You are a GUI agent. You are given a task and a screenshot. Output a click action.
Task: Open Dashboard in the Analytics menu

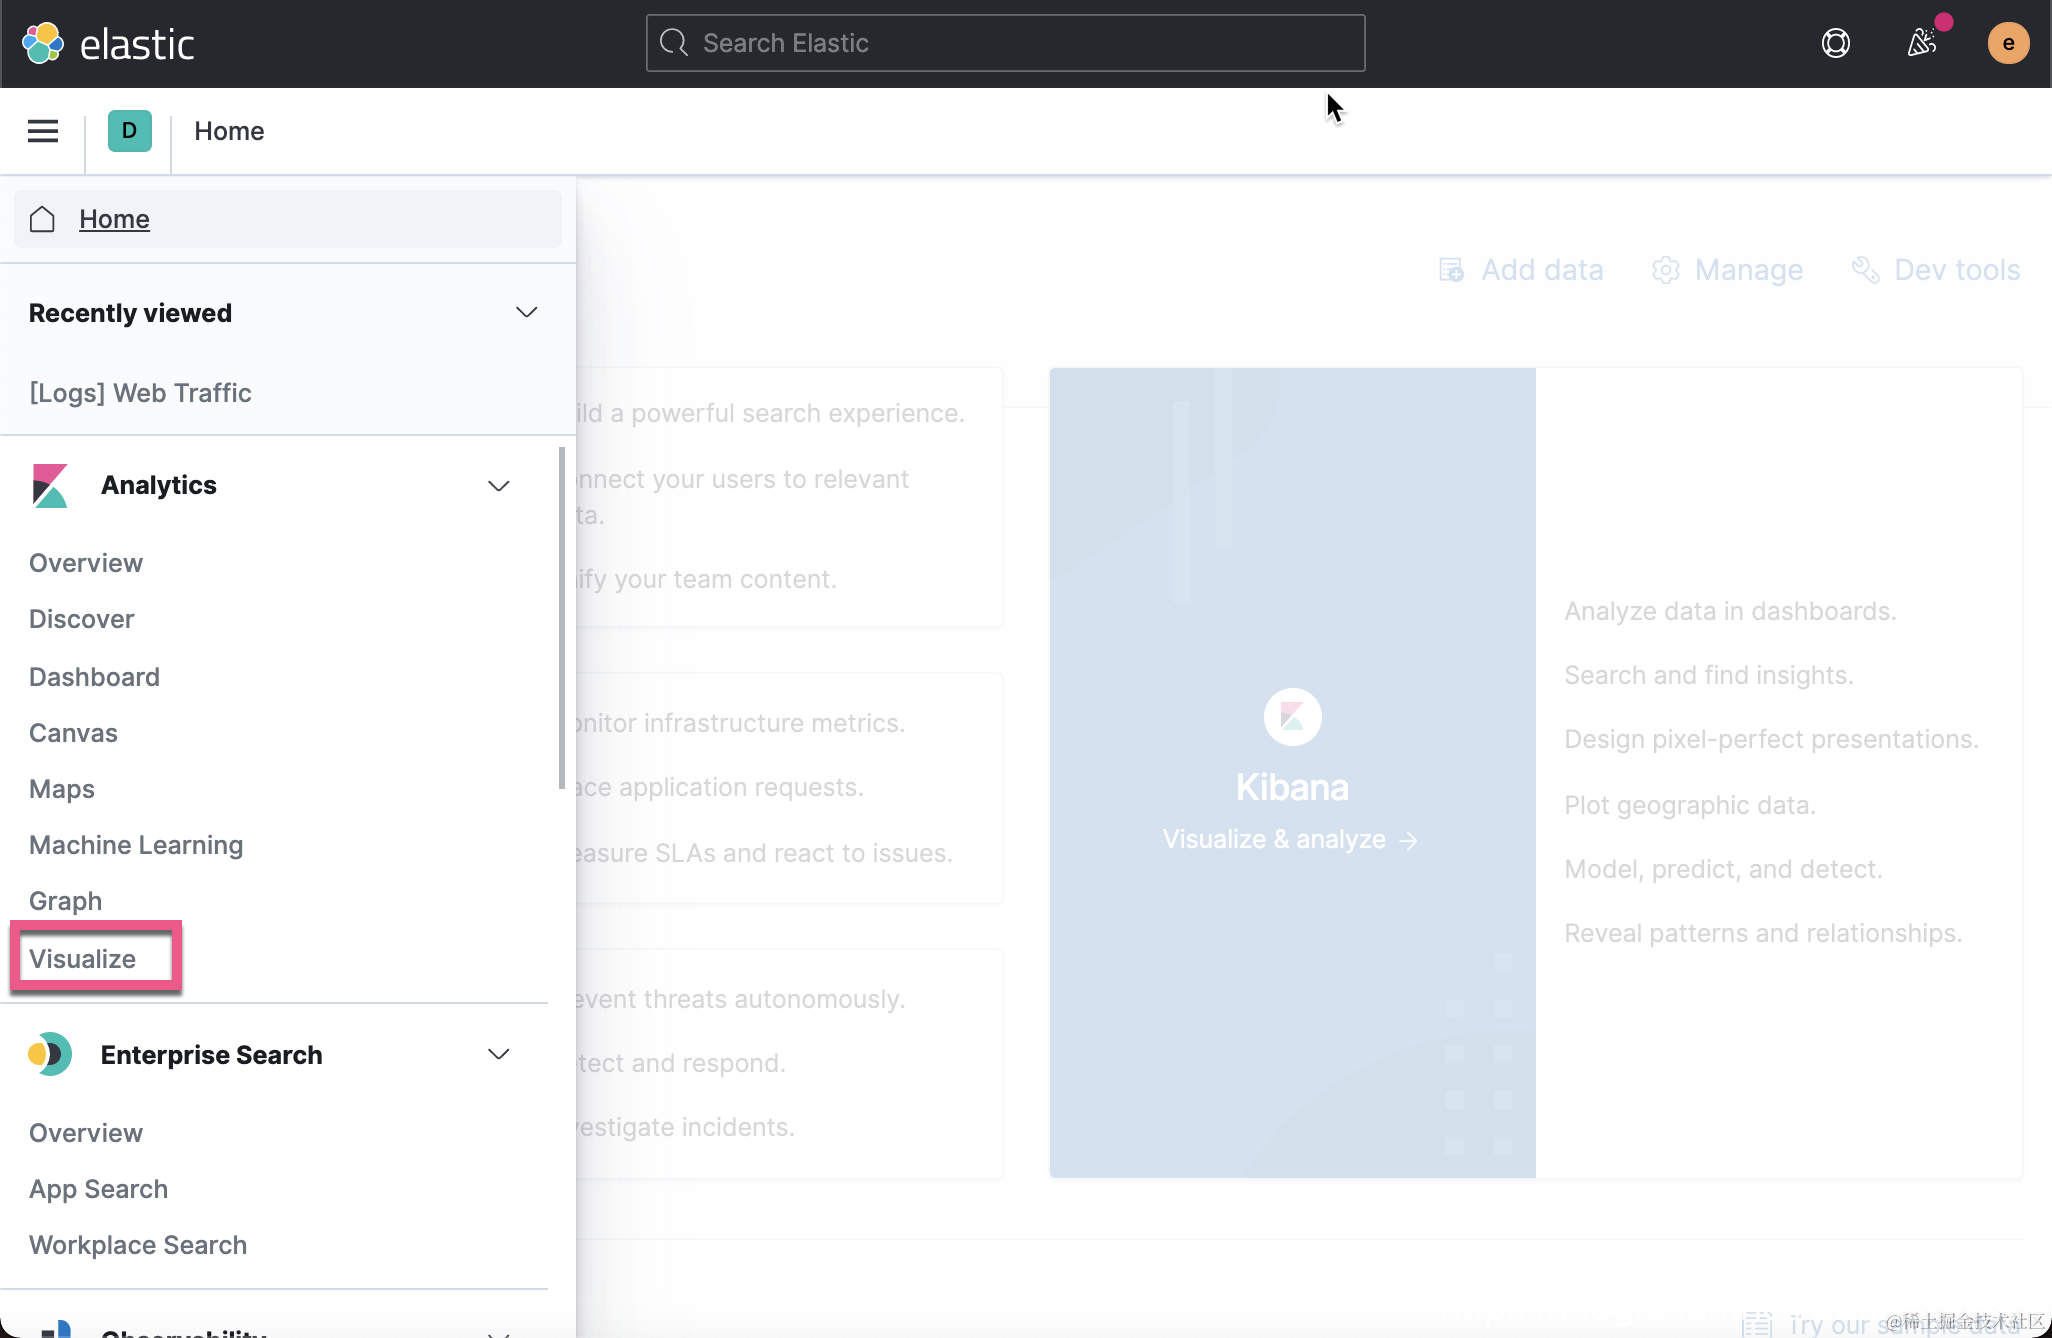click(94, 677)
